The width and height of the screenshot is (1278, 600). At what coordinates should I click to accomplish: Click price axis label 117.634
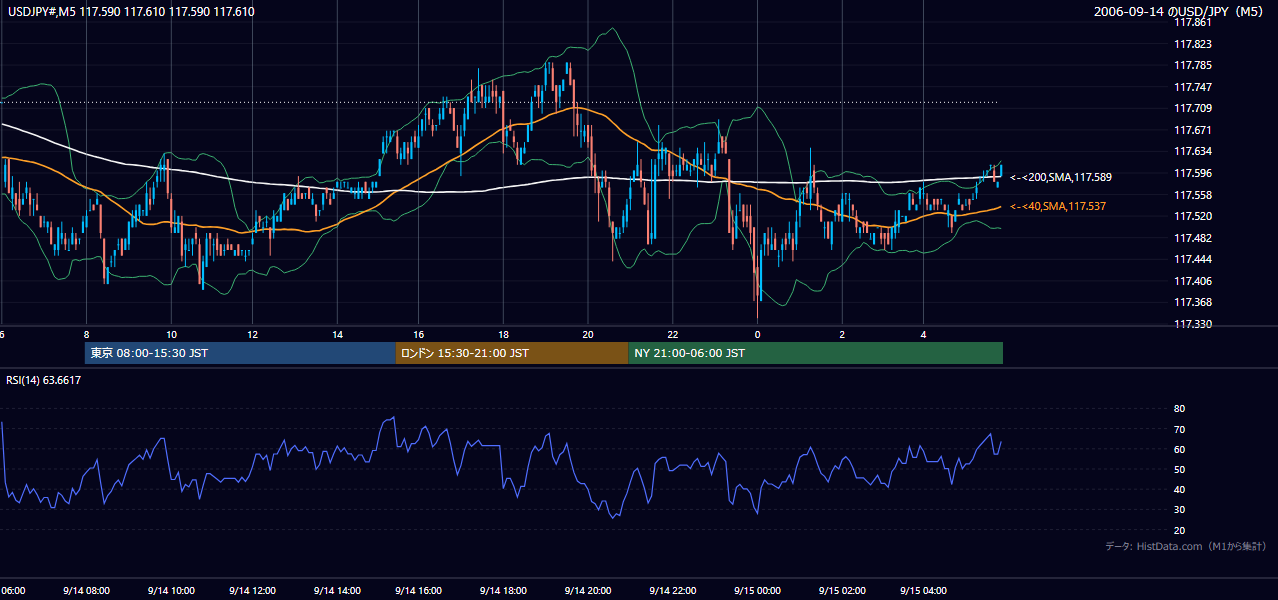pyautogui.click(x=1192, y=152)
